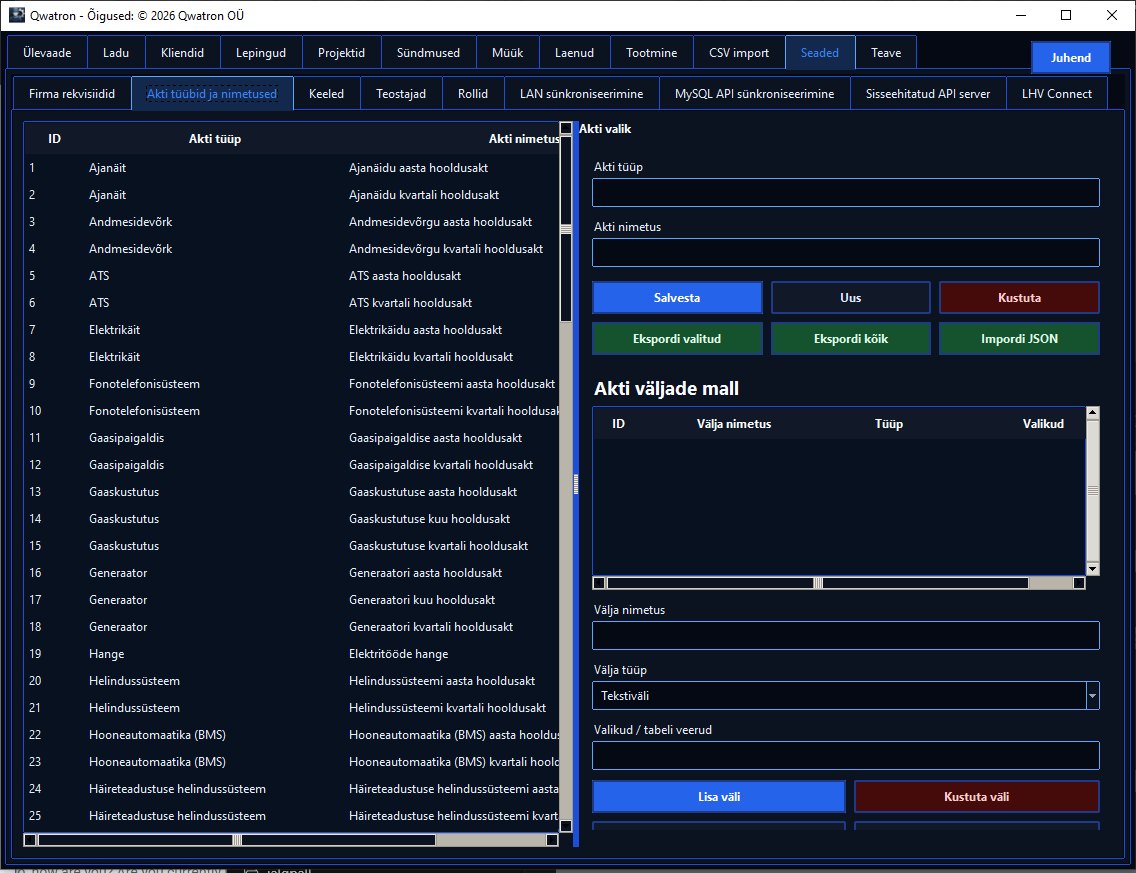
Task: Open the LHV Connect tab
Action: click(1056, 93)
